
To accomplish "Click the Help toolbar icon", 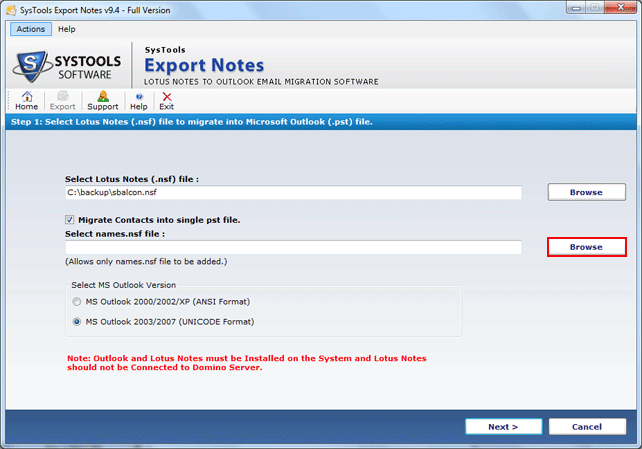I will tap(139, 101).
